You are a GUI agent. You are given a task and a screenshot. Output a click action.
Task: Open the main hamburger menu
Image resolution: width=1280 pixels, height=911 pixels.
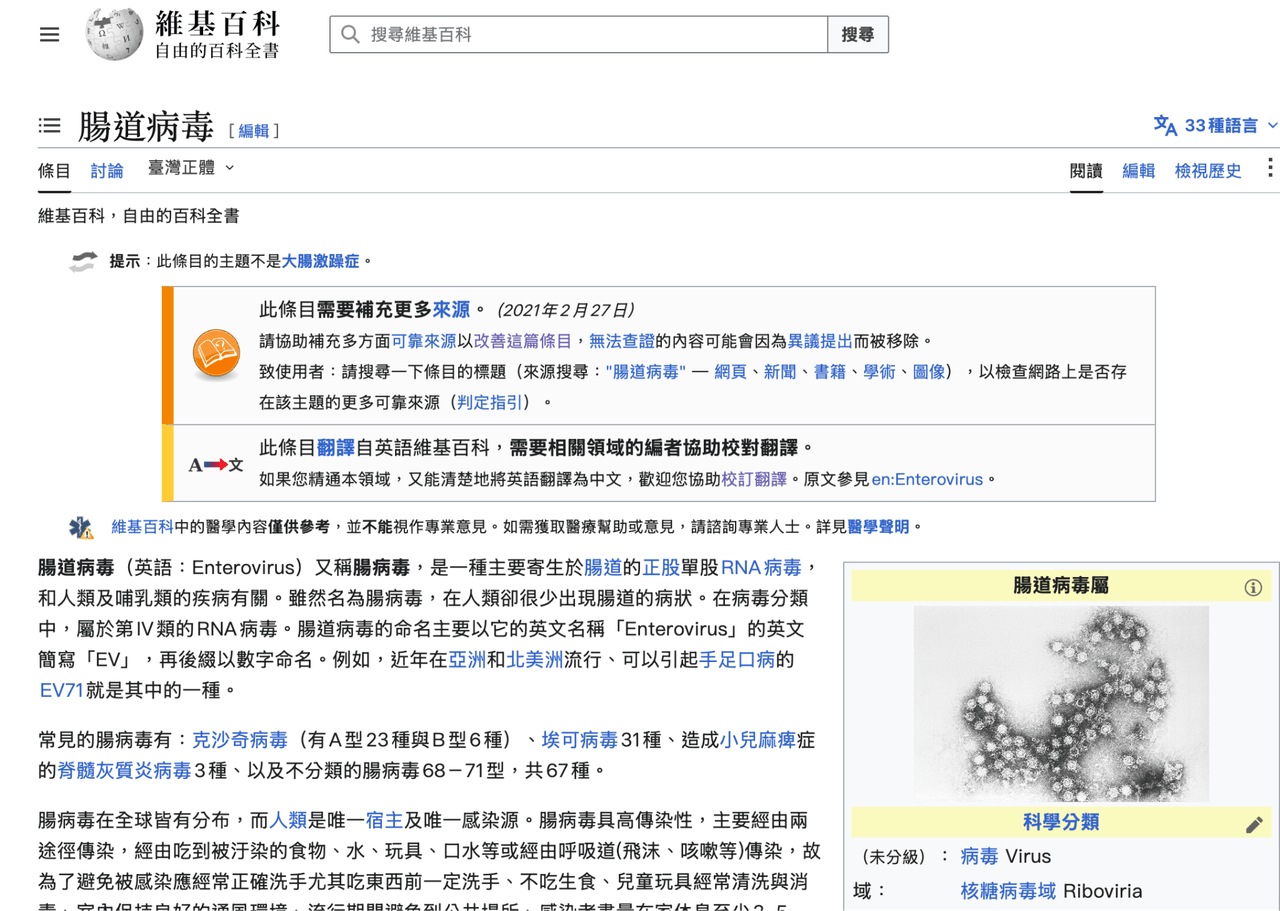click(x=49, y=34)
